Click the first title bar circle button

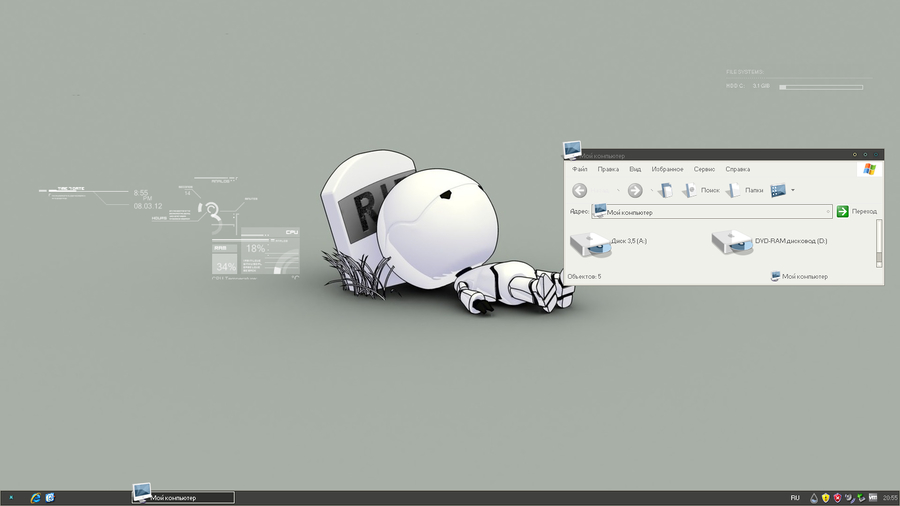[x=855, y=154]
